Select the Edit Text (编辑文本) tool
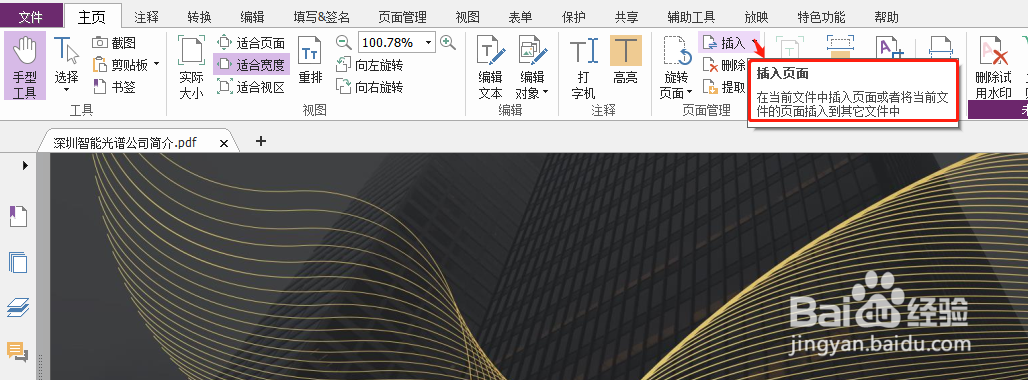Screen dimensions: 1028x380 [x=490, y=67]
